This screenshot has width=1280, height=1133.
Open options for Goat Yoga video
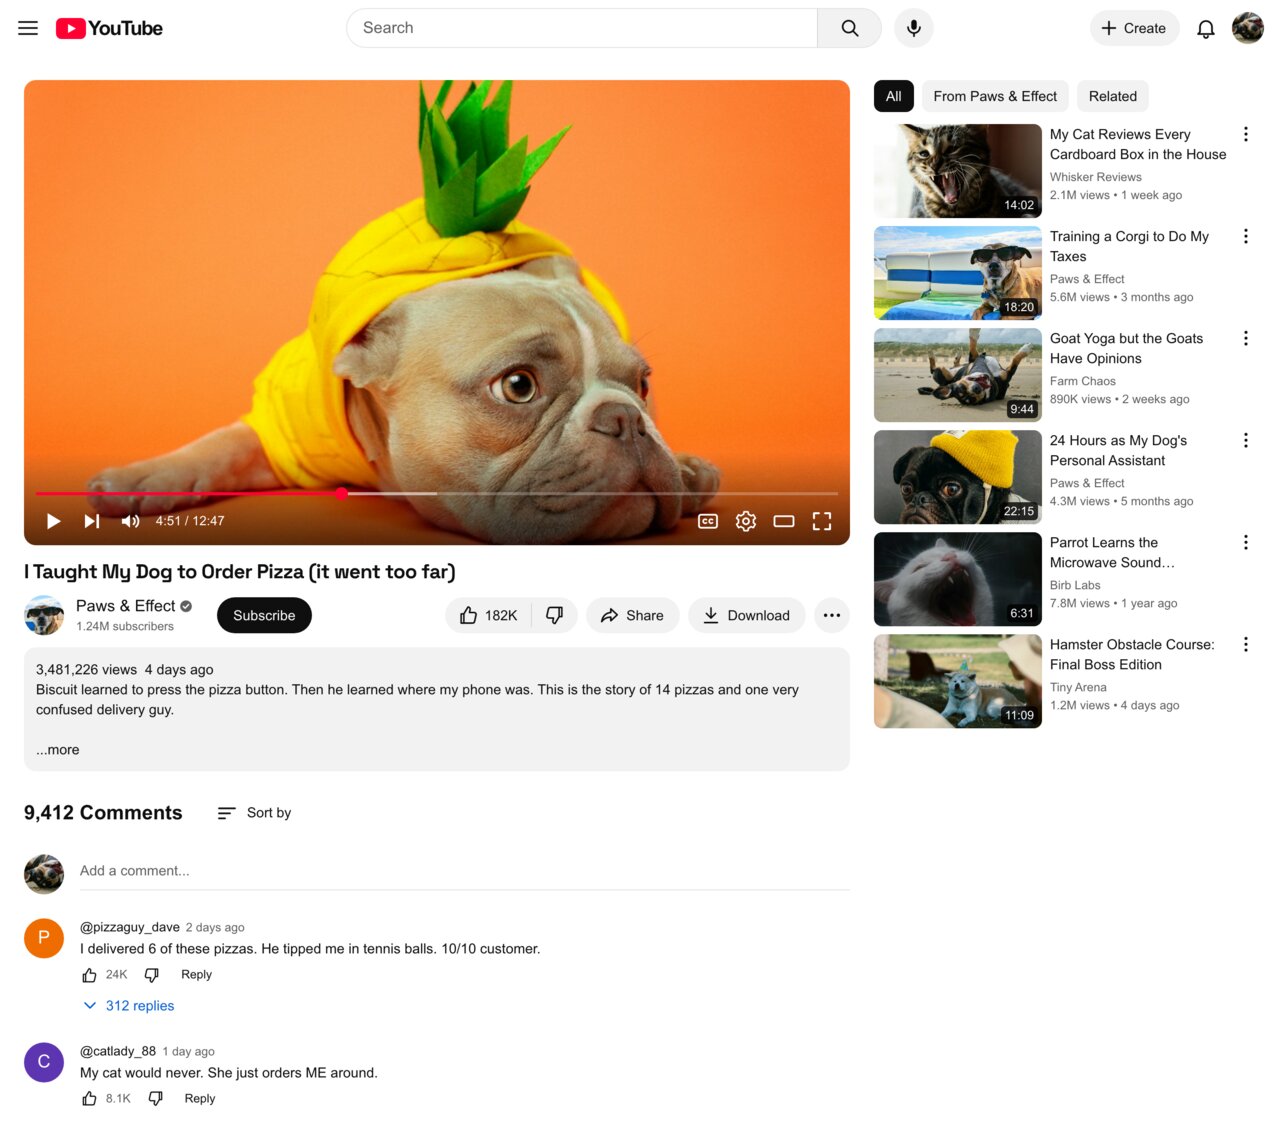tap(1246, 338)
